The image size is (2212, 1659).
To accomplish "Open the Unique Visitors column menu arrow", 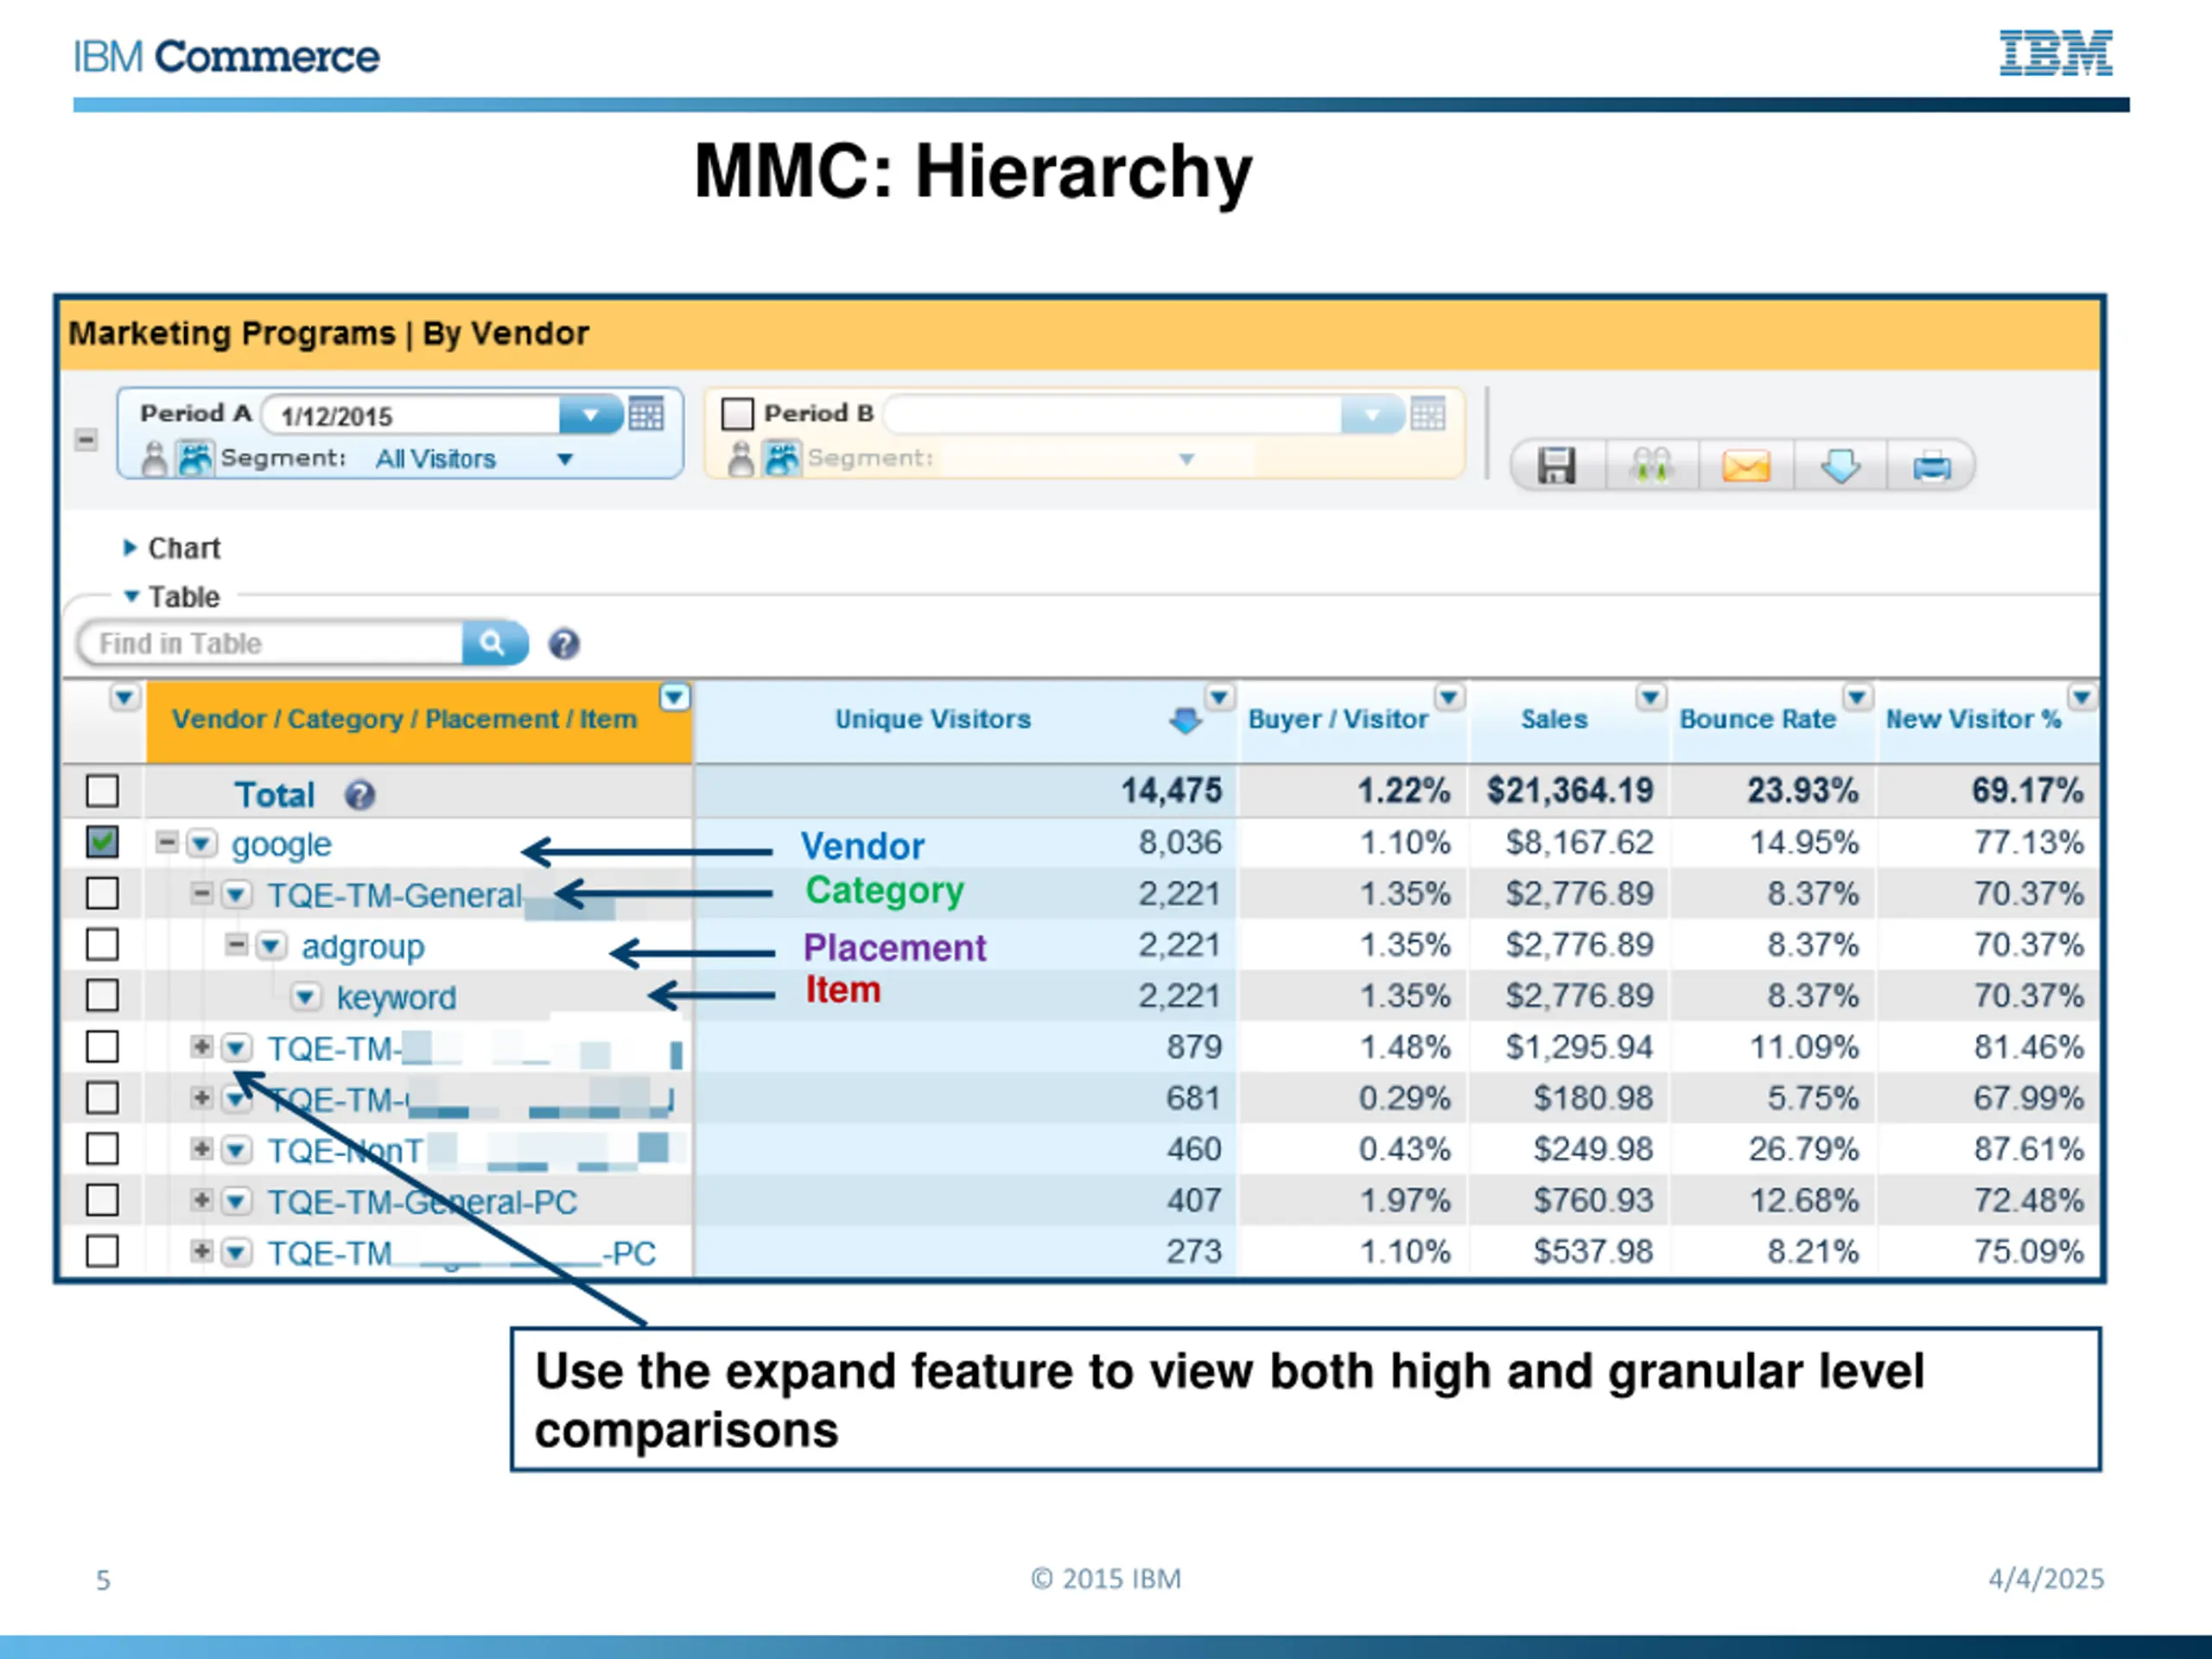I will [x=1219, y=697].
